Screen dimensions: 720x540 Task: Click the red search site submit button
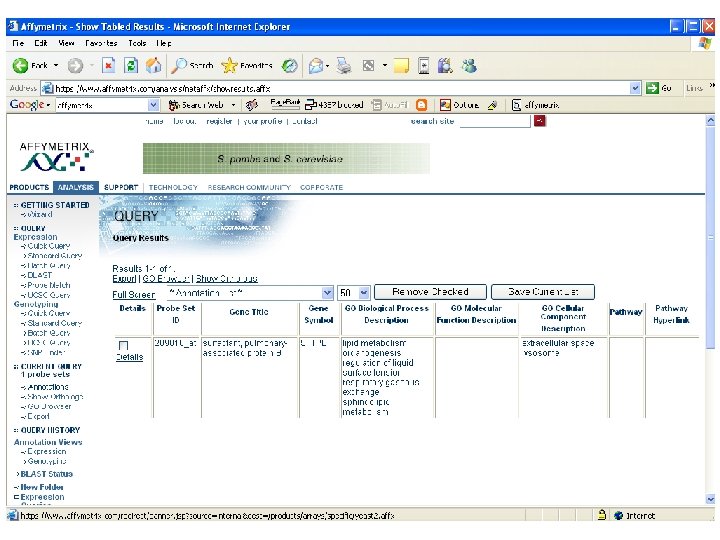click(540, 121)
